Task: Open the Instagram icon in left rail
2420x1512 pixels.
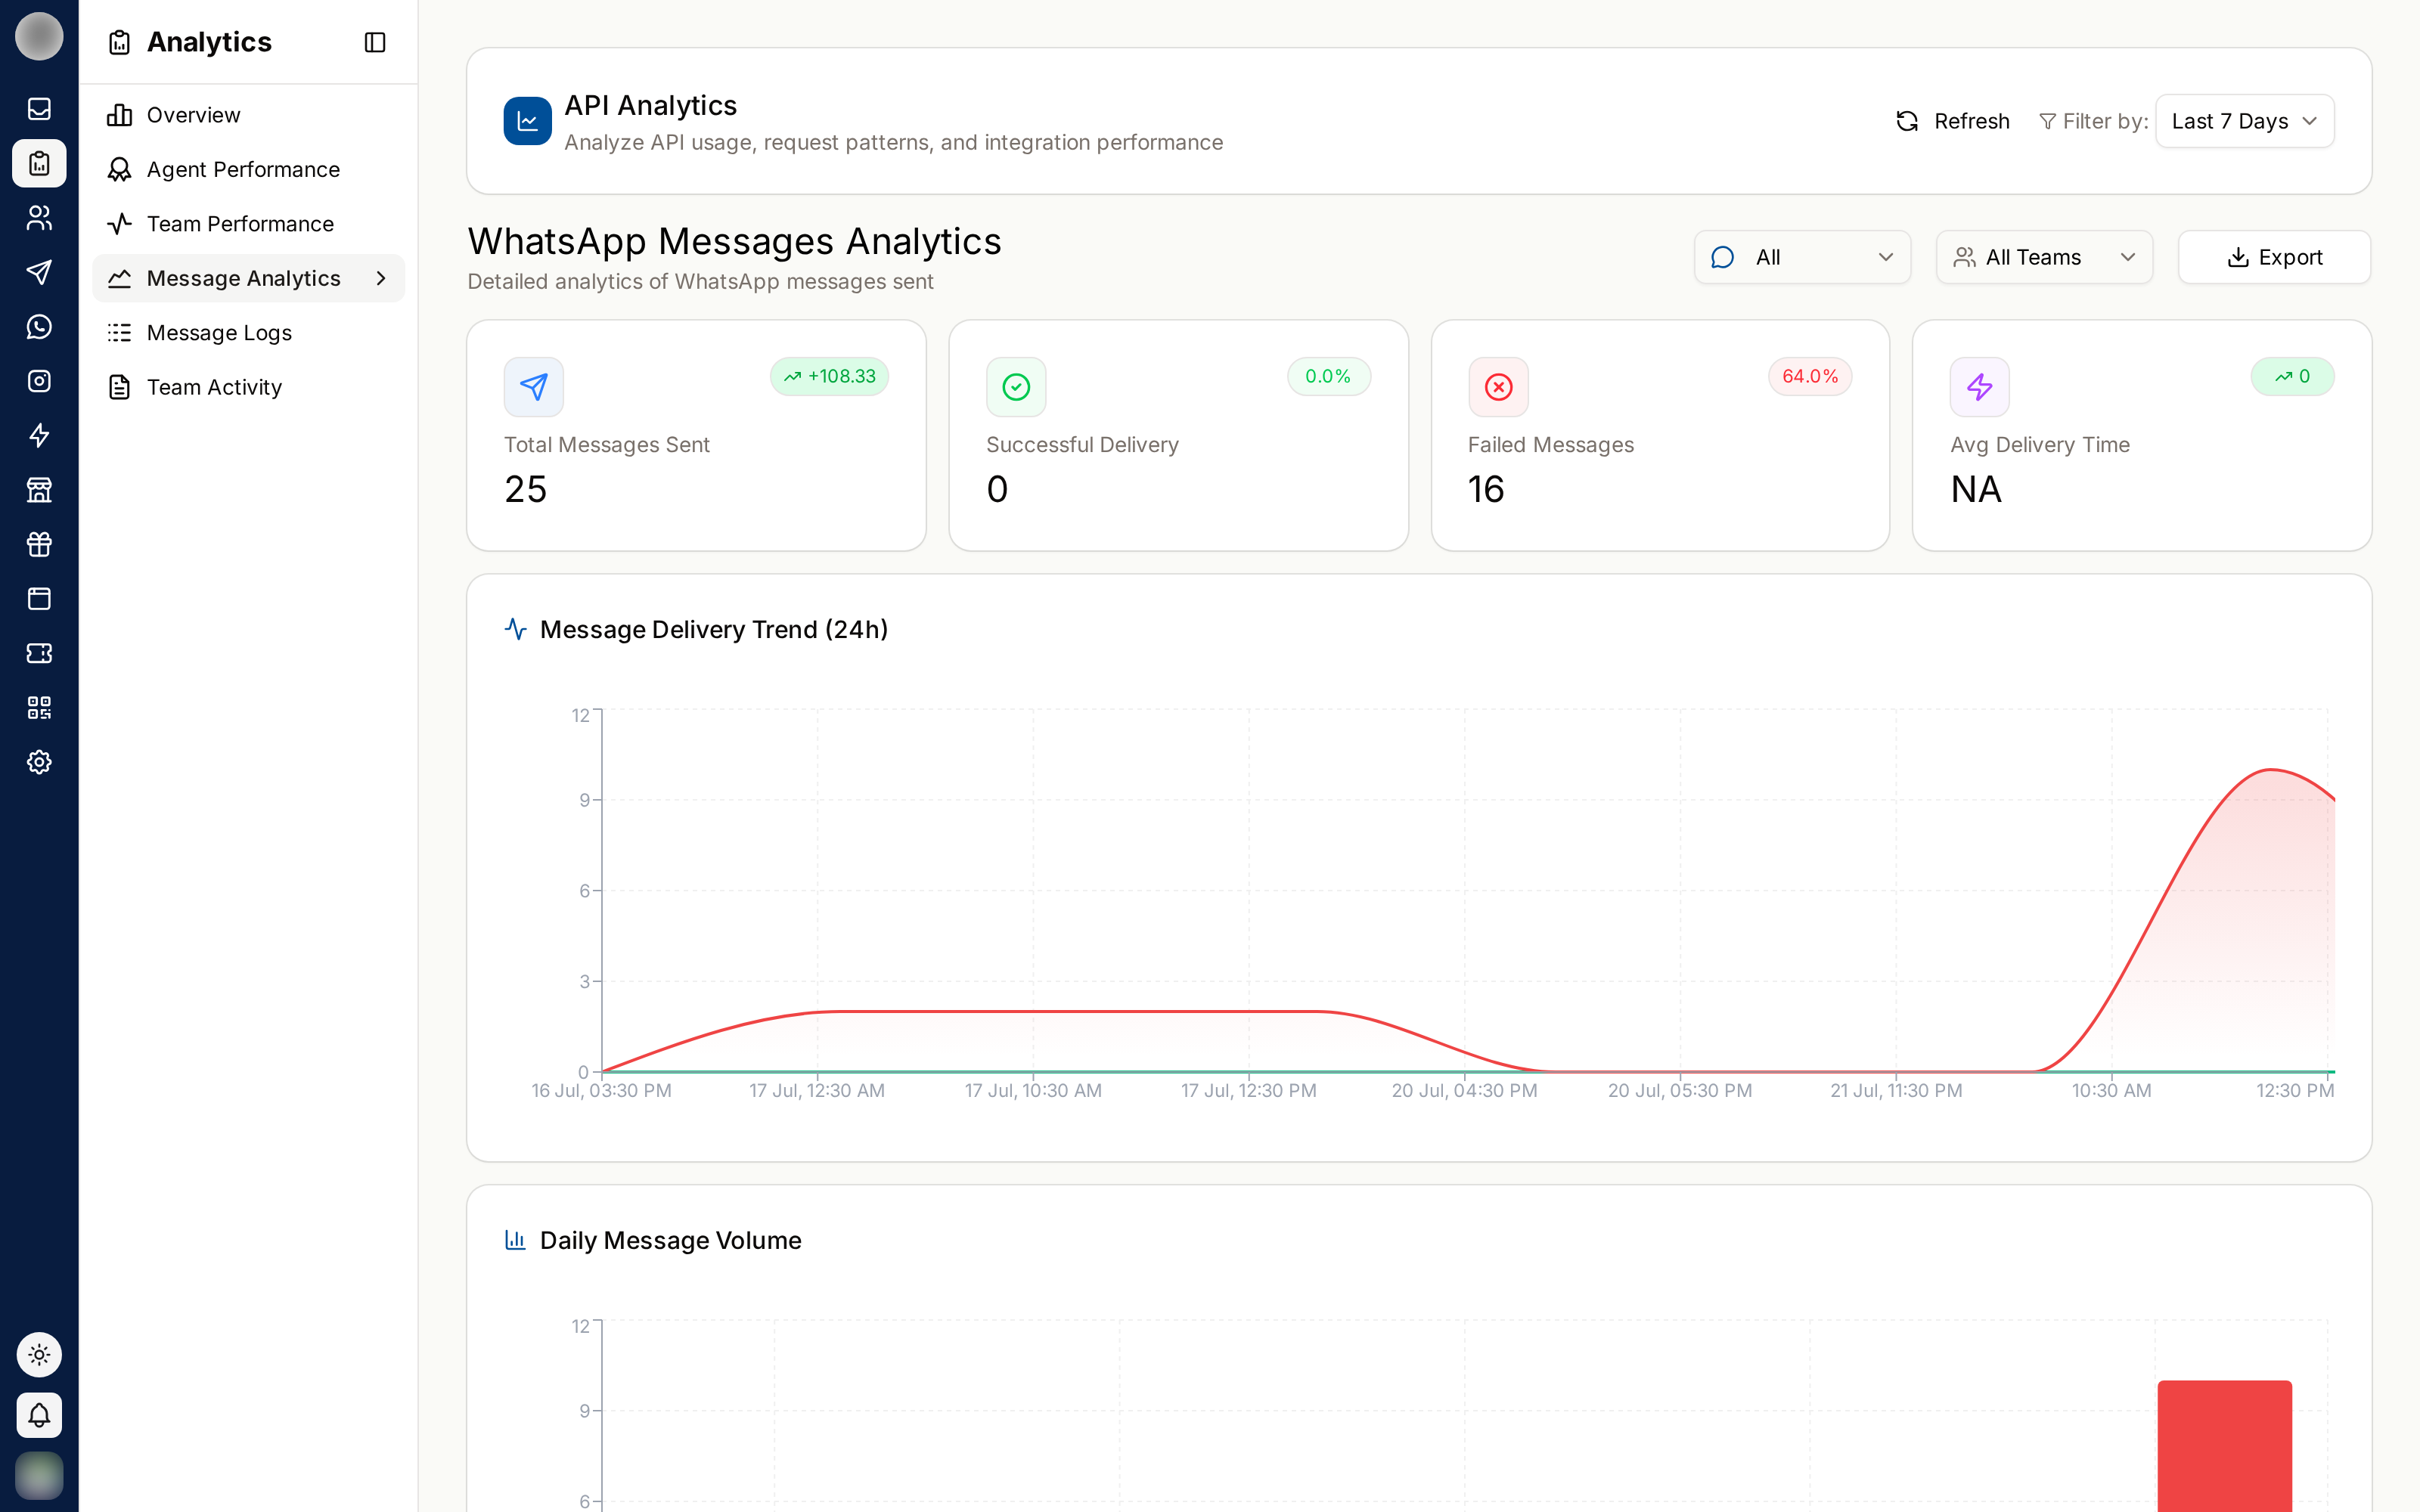Action: point(39,381)
